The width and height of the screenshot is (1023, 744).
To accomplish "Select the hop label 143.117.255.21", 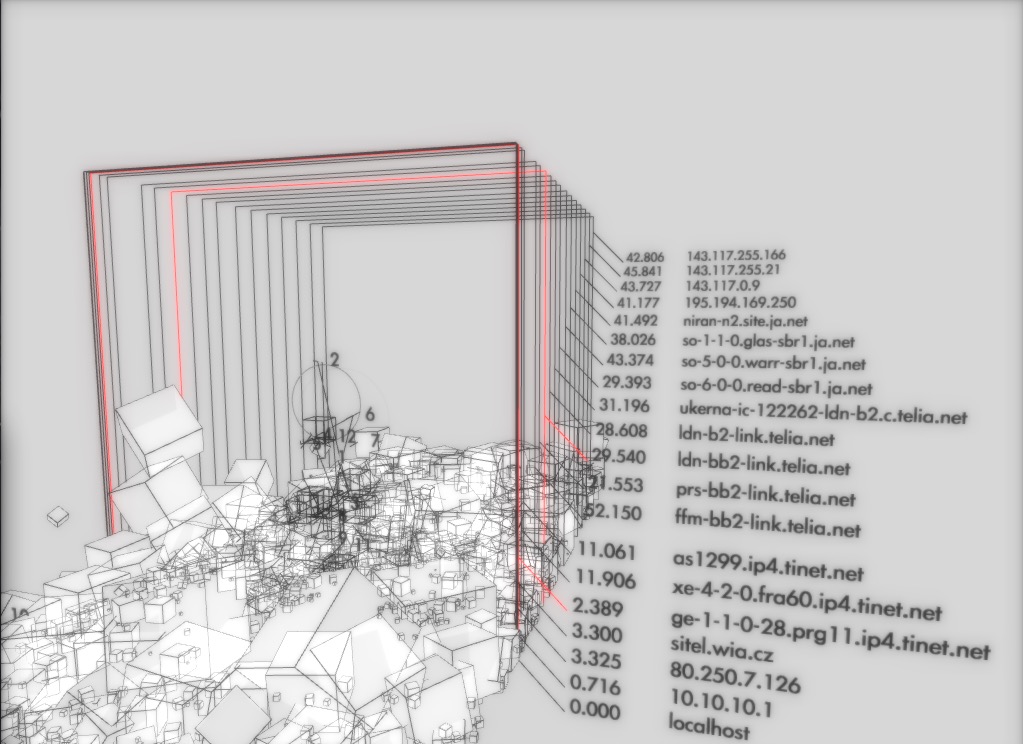I will 733,270.
